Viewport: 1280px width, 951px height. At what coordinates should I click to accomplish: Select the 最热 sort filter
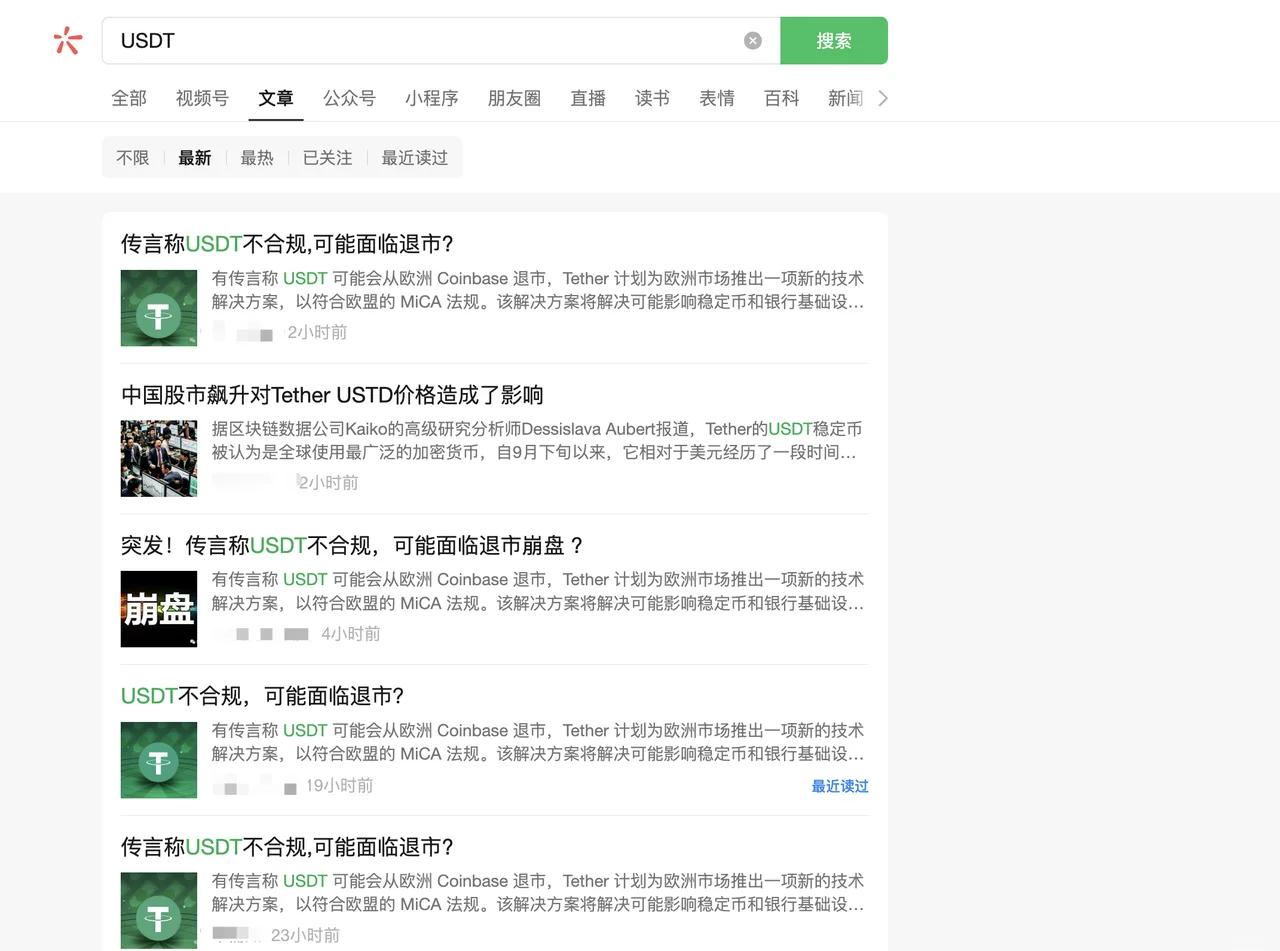tap(257, 157)
